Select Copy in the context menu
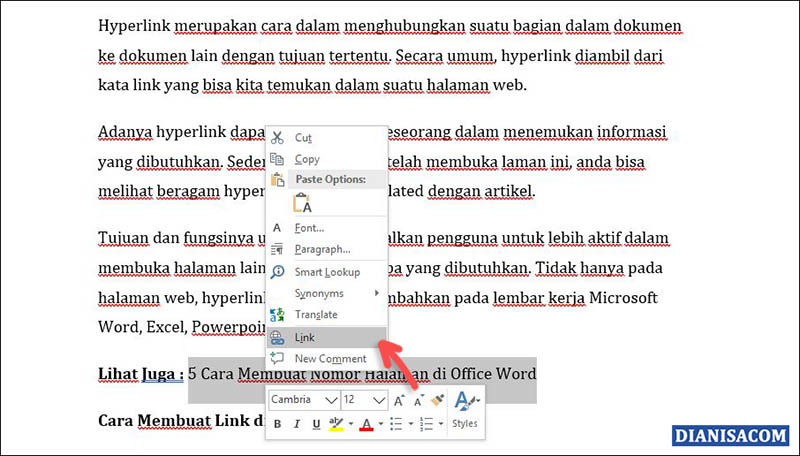This screenshot has height=456, width=800. pos(307,159)
